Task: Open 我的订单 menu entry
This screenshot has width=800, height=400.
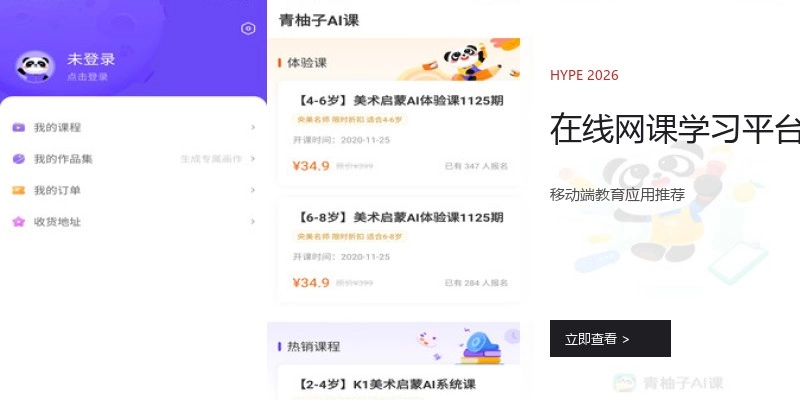Action: [133, 190]
